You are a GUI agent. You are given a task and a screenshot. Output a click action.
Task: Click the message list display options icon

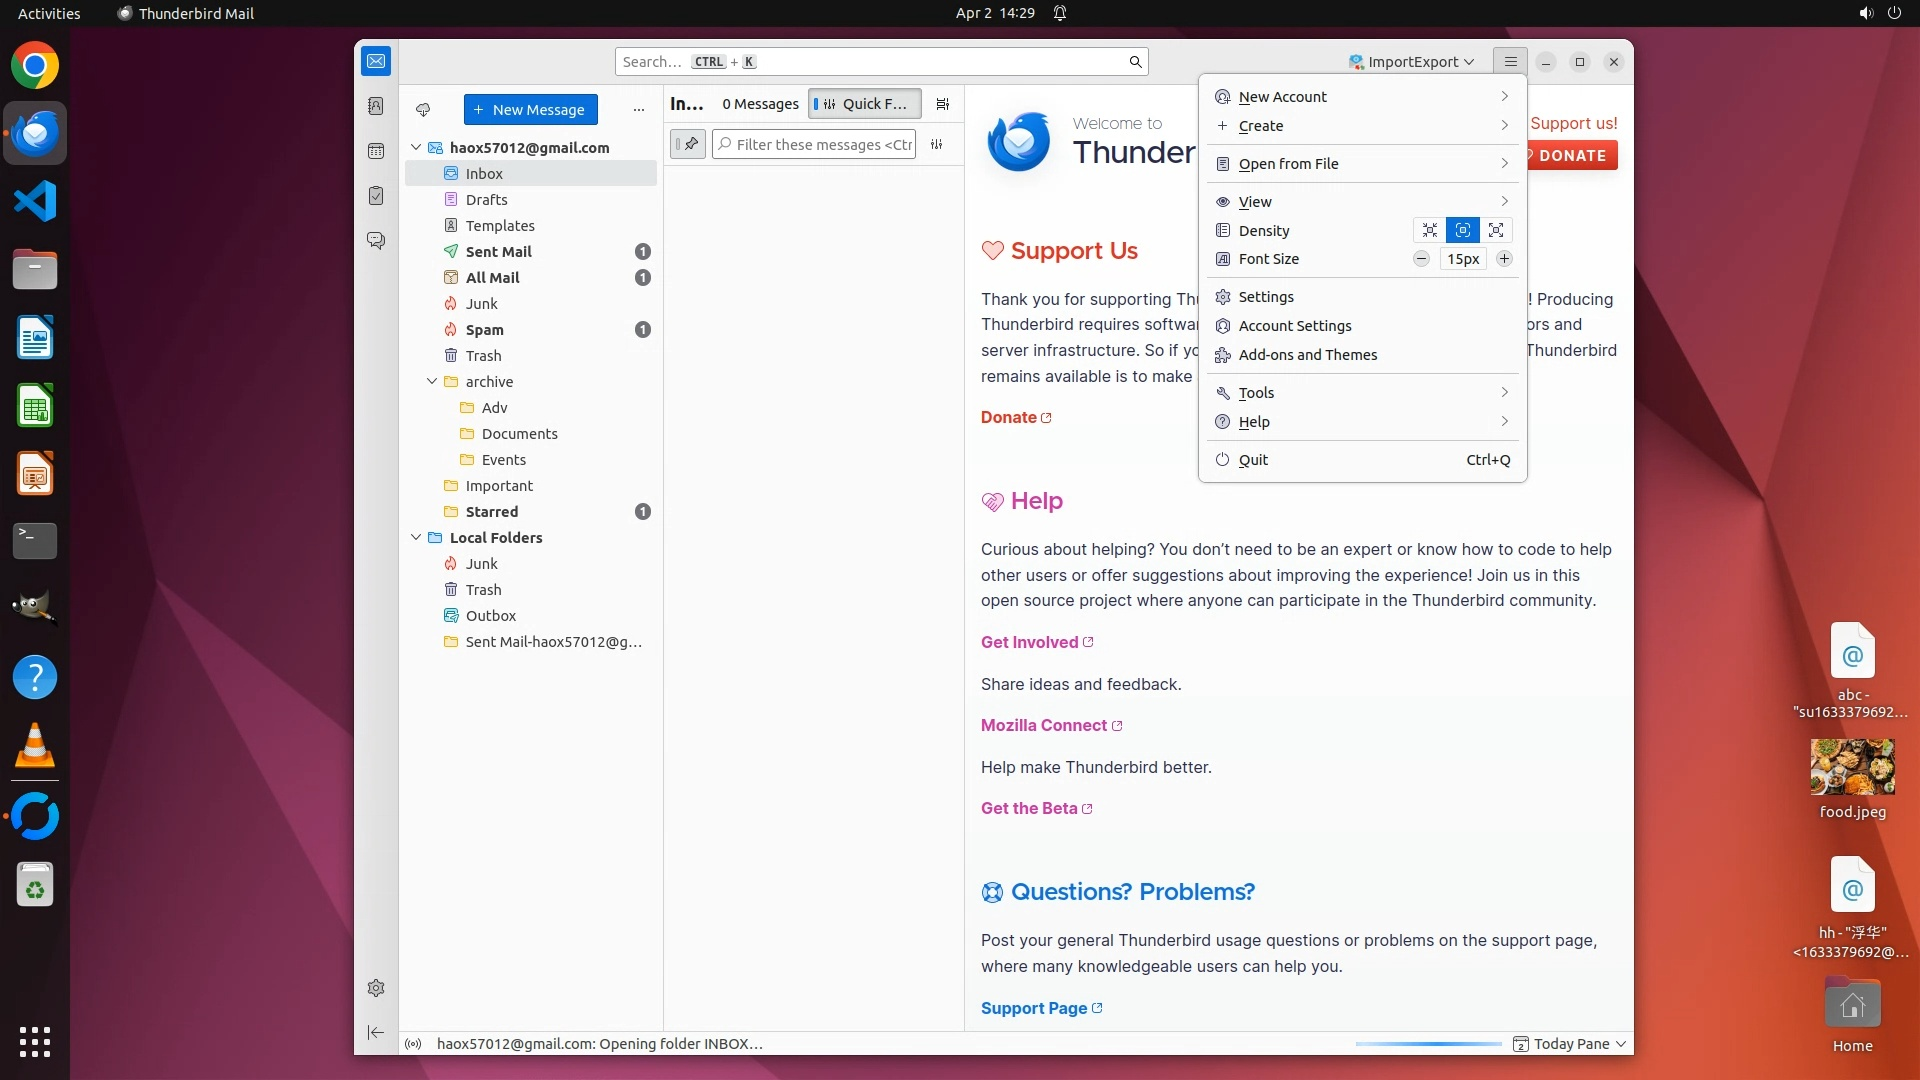tap(942, 104)
